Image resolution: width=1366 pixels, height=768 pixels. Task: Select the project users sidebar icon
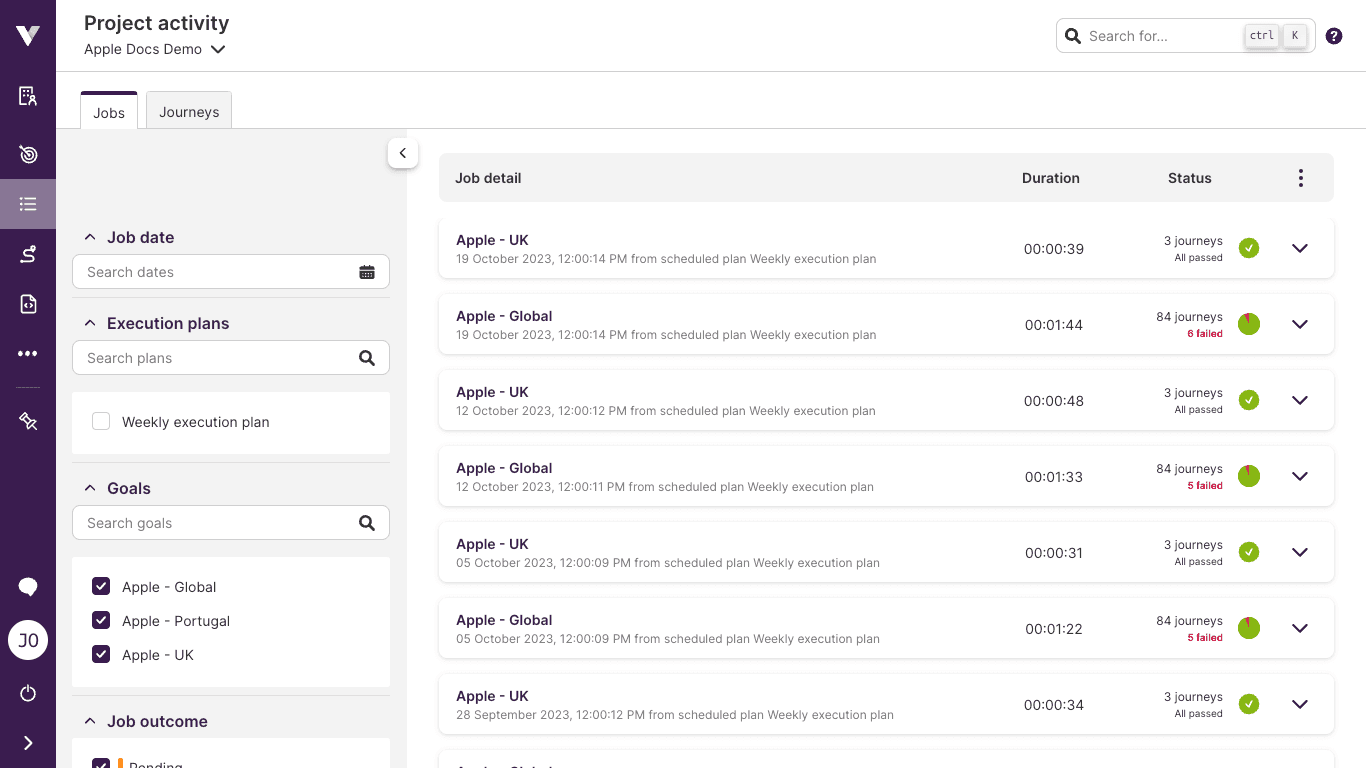(27, 96)
